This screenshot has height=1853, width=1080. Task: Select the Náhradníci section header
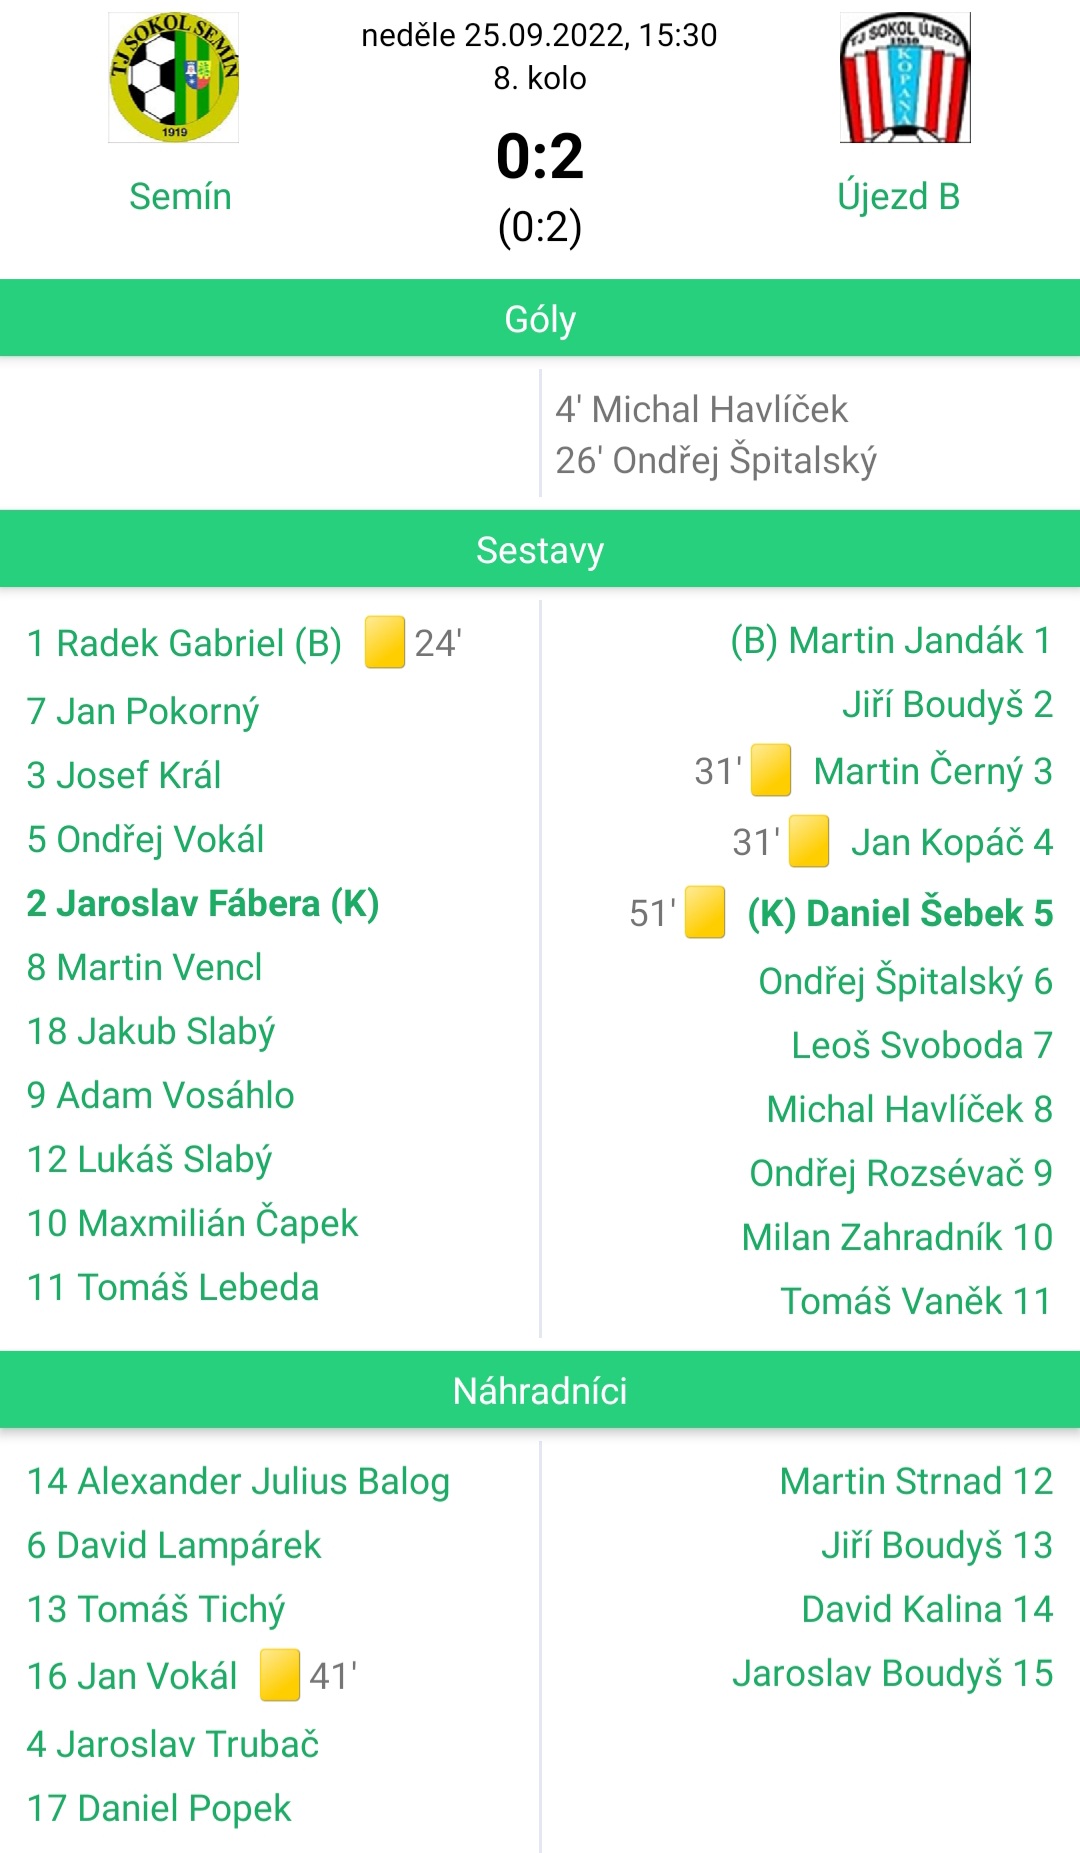coord(540,1390)
